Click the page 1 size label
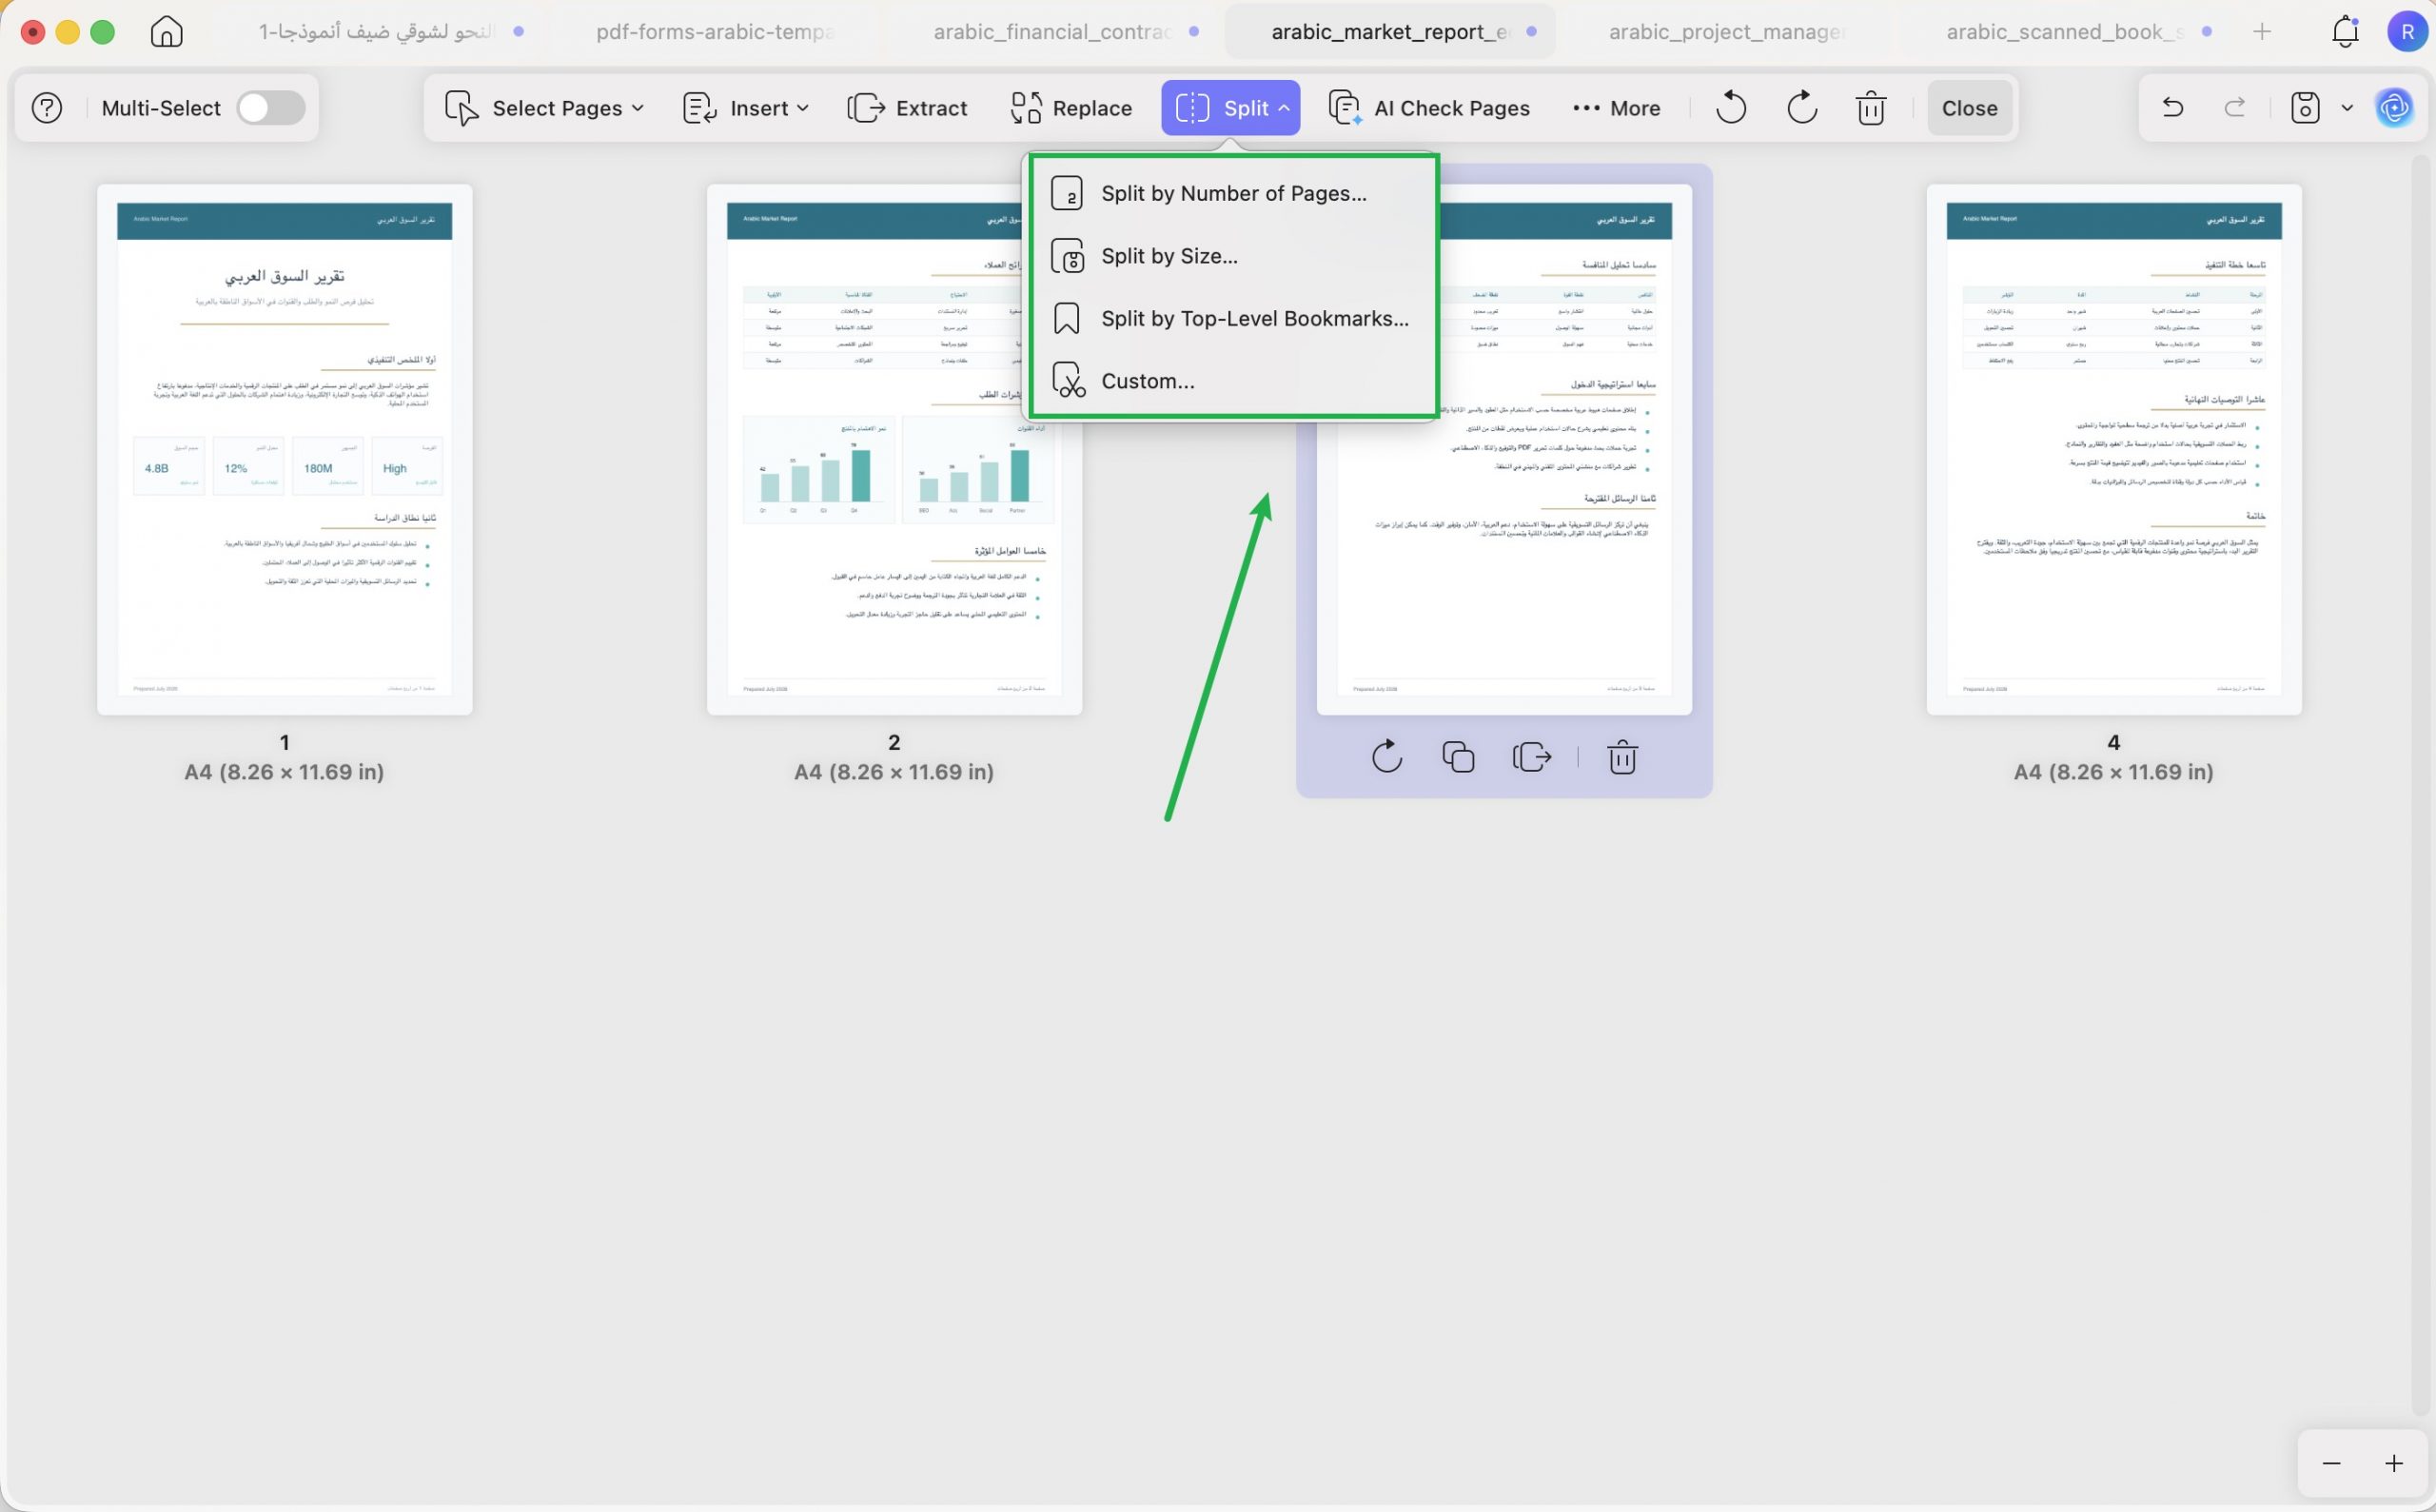Viewport: 2436px width, 1512px height. (x=284, y=772)
